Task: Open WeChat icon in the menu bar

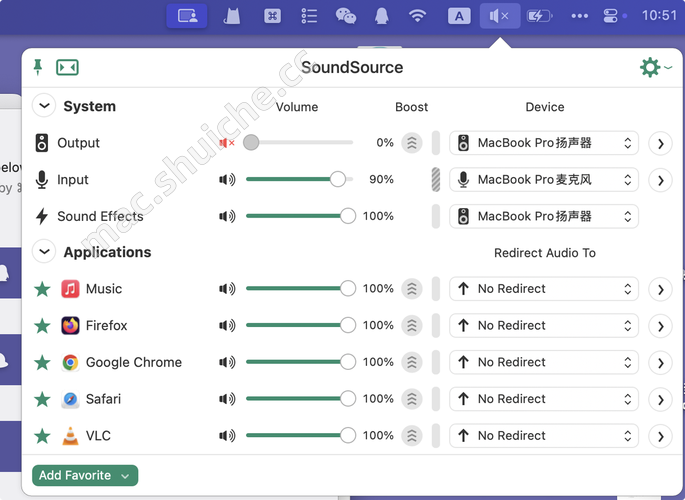Action: 345,16
